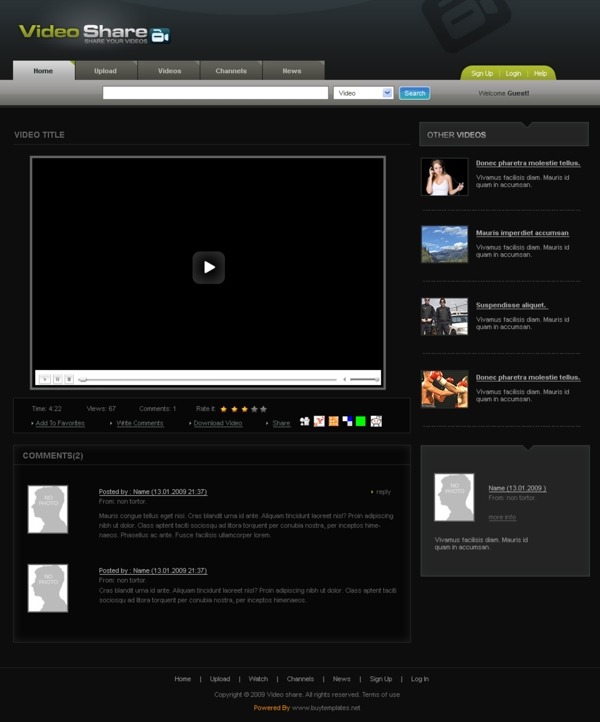Click the www.buytemplates.net link
Screen dimensions: 600x722
(x=326, y=708)
